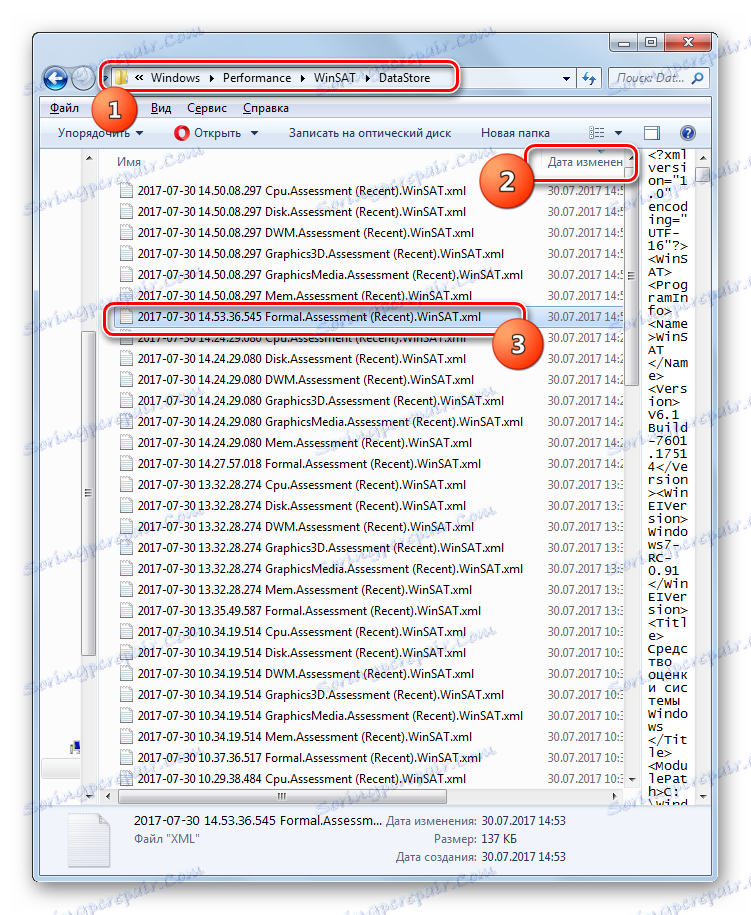Click the navigation pane scroll-up arrow
Viewport: 751px width, 915px height.
coord(89,158)
